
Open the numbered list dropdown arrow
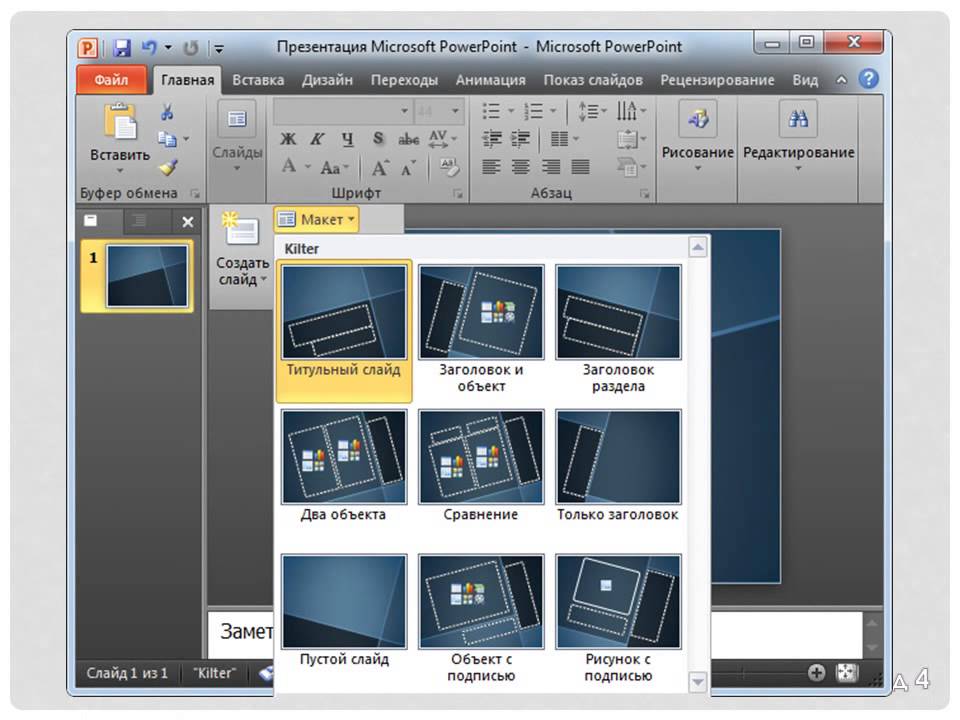click(553, 111)
